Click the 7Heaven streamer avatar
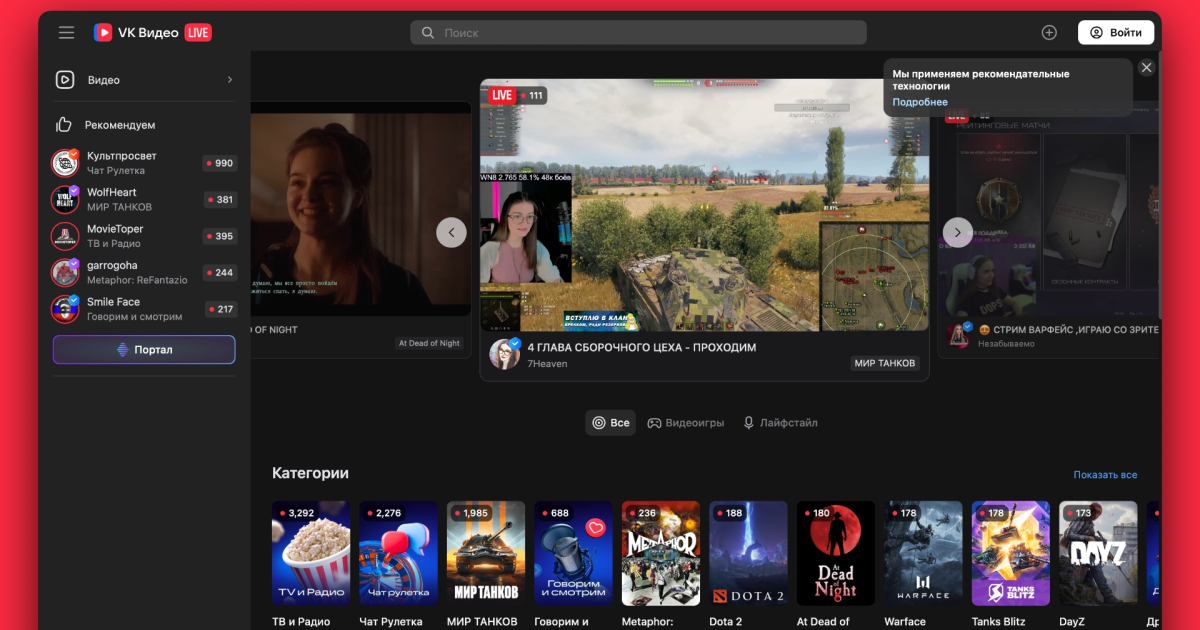Image resolution: width=1200 pixels, height=630 pixels. coord(504,354)
